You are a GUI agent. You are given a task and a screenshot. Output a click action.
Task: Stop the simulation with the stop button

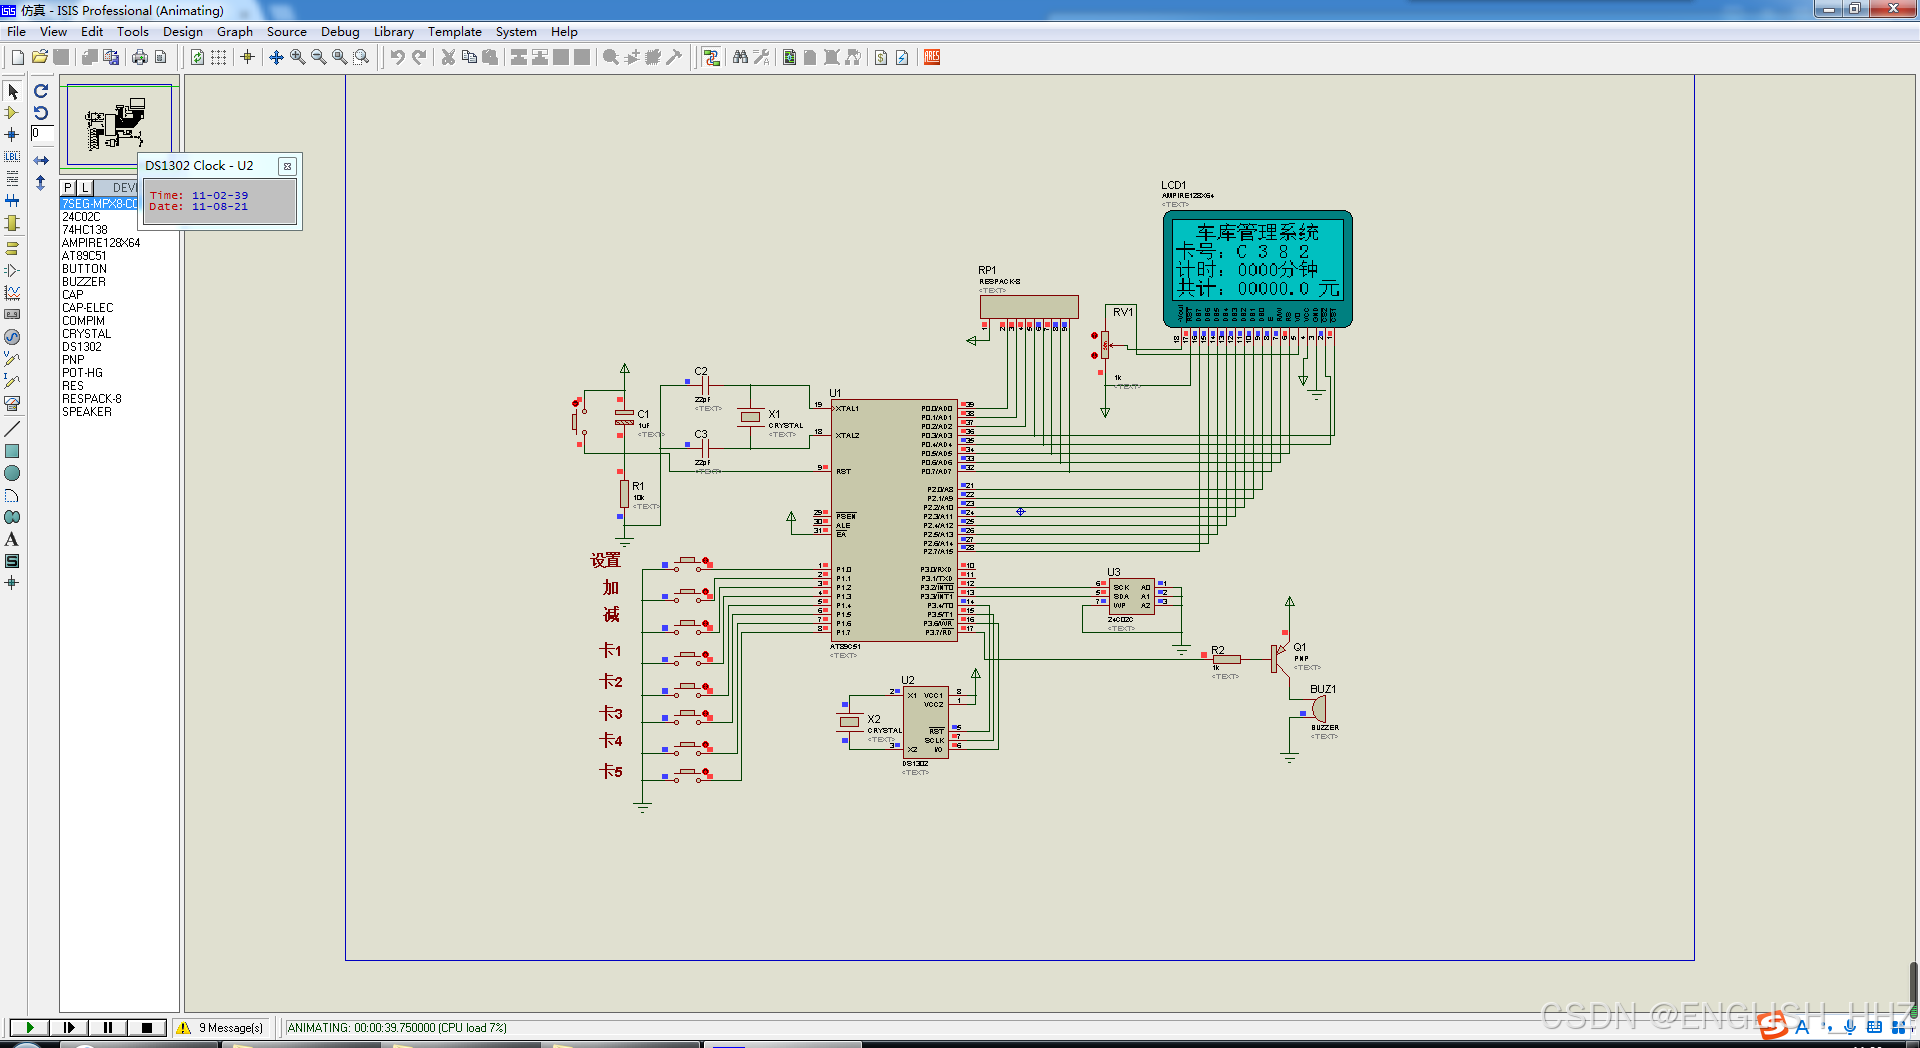(147, 1027)
